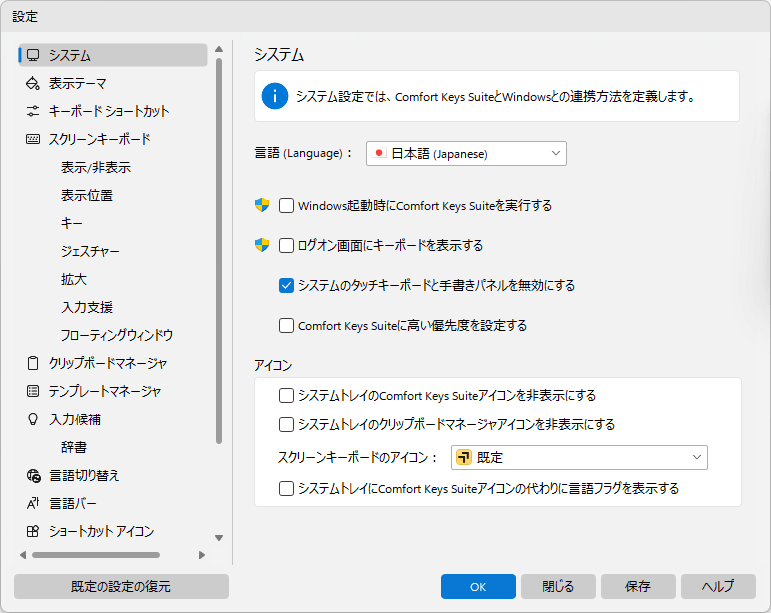This screenshot has height=613, width=771.
Task: Click the blue info icon in the banner
Action: pos(275,96)
